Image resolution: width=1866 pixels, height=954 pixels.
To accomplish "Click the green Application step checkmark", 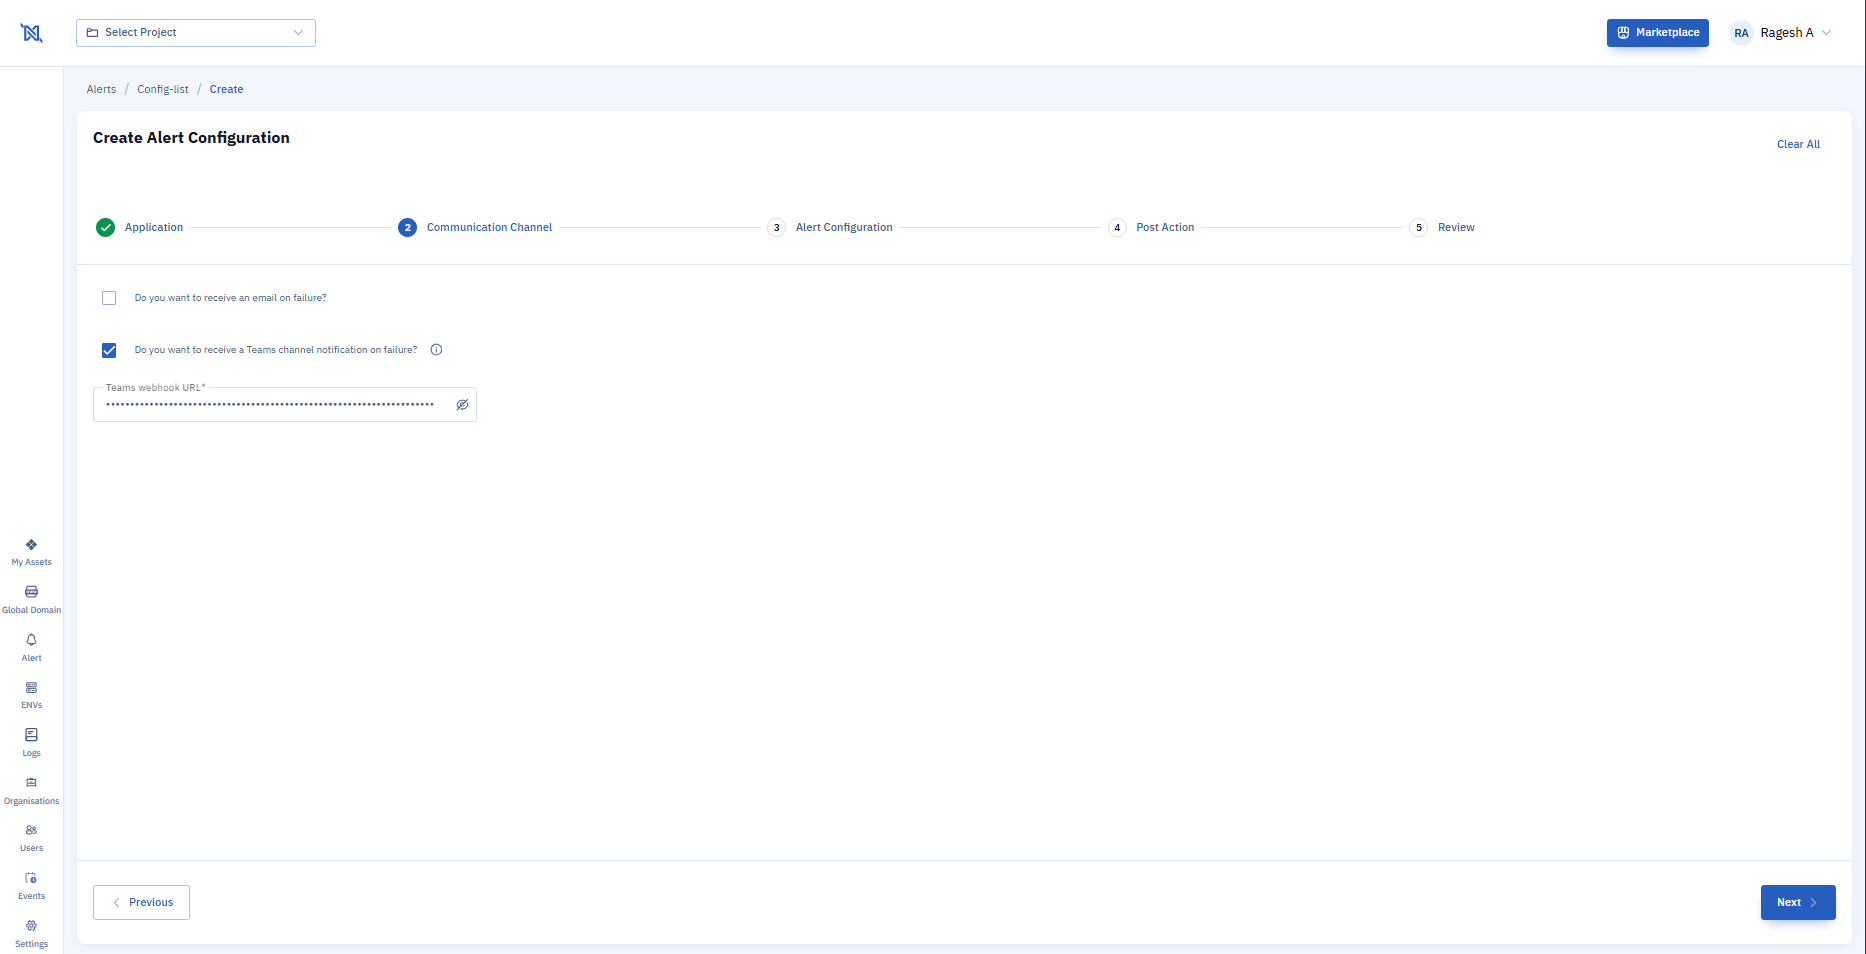I will pyautogui.click(x=105, y=227).
